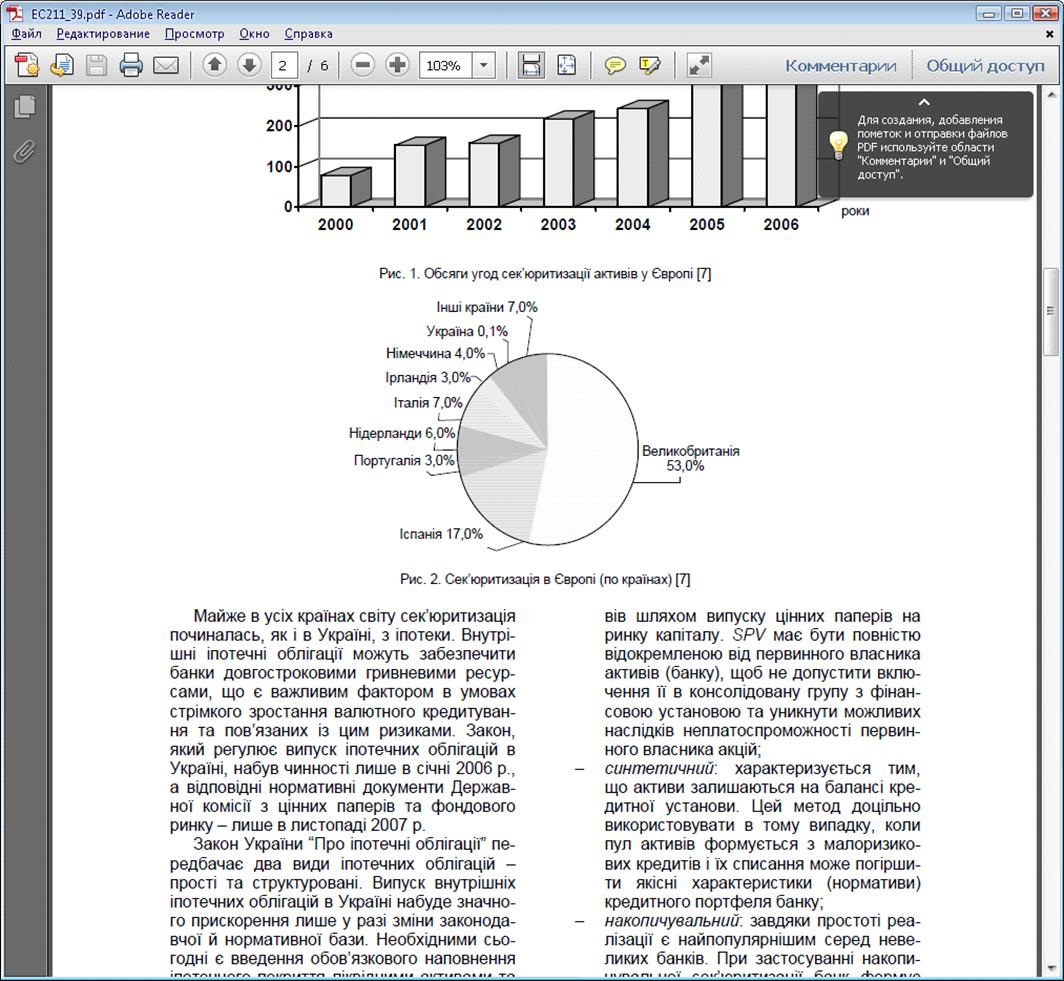
Task: Click the pie label 'Португалія 3,0%'
Action: click(x=404, y=461)
